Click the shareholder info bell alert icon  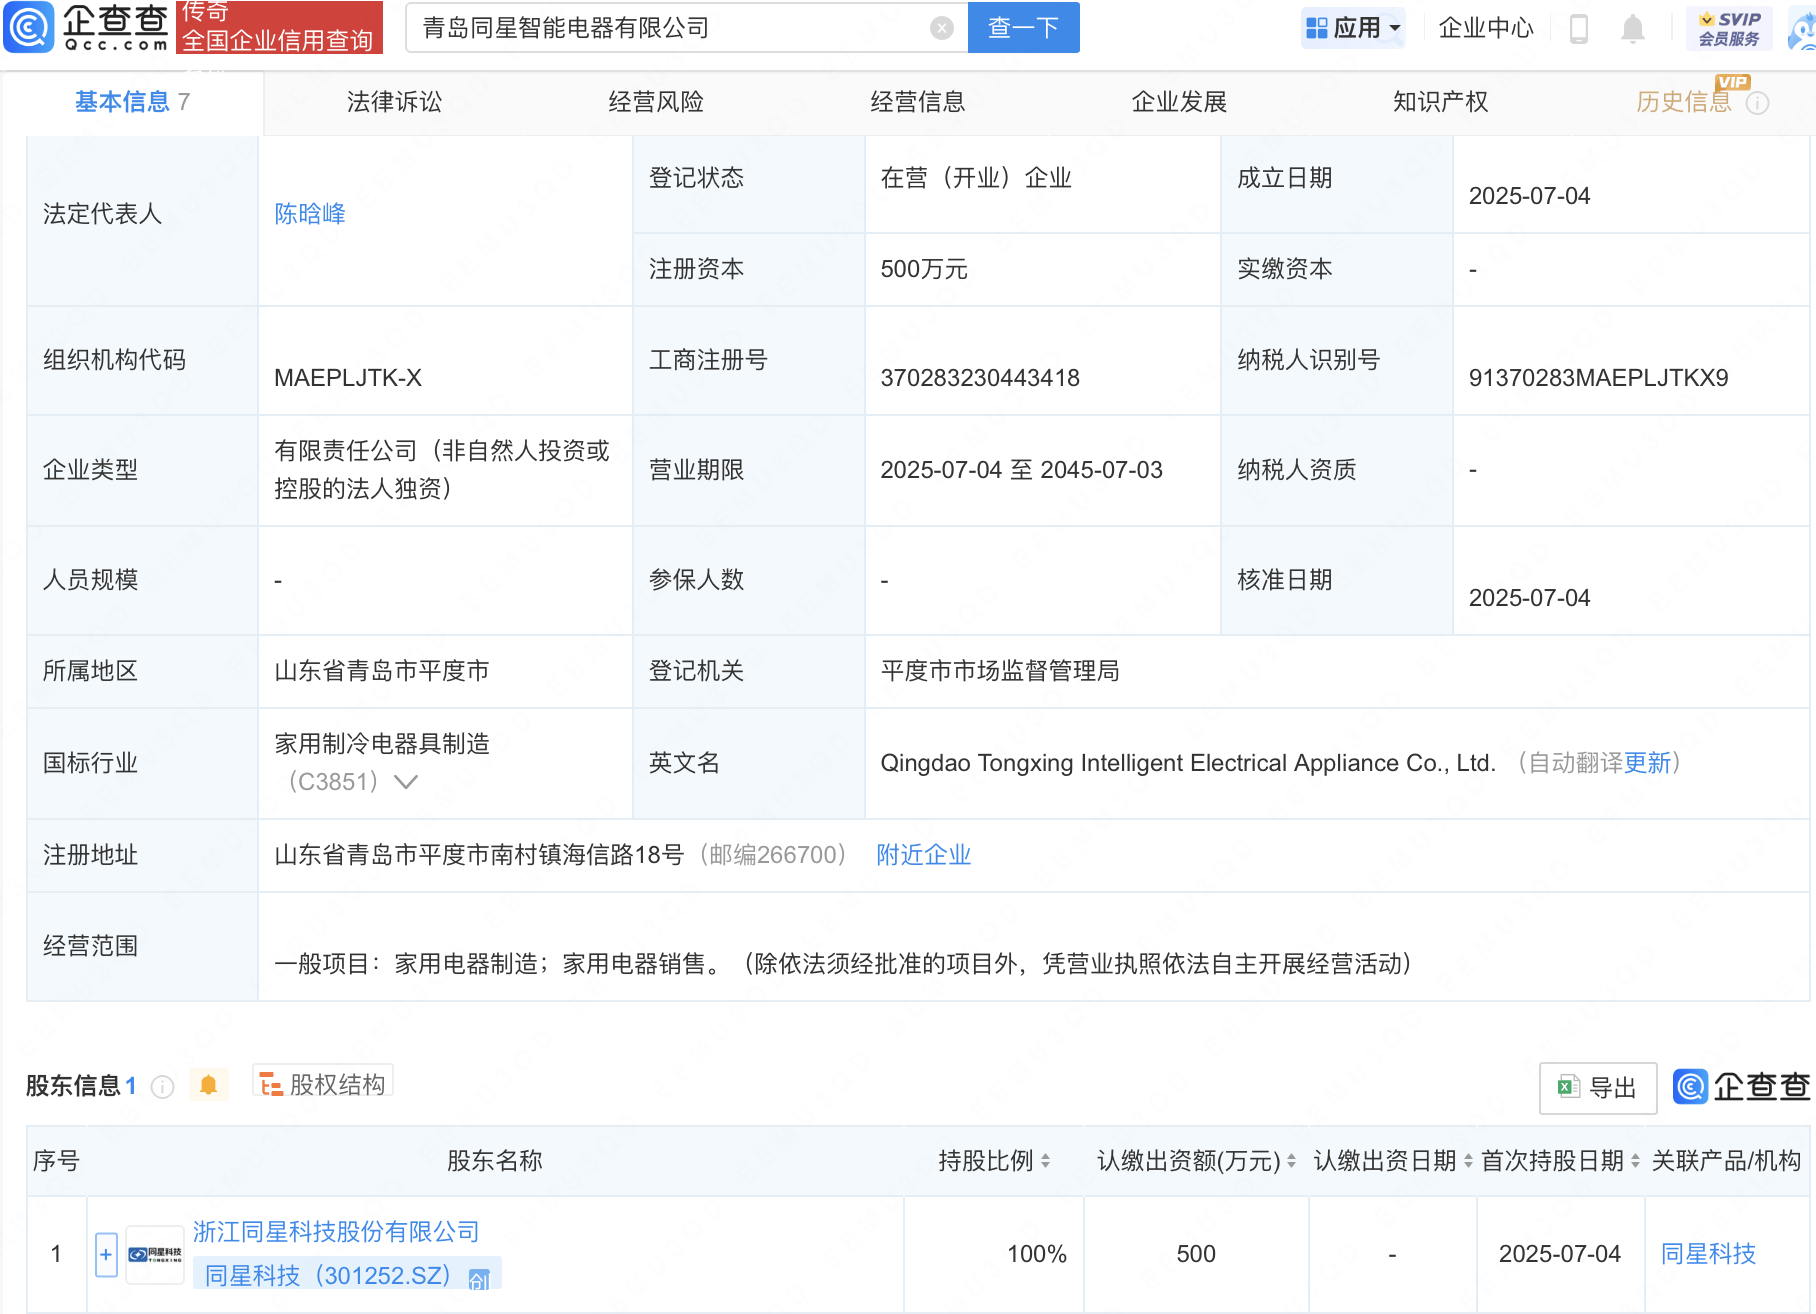[x=208, y=1085]
